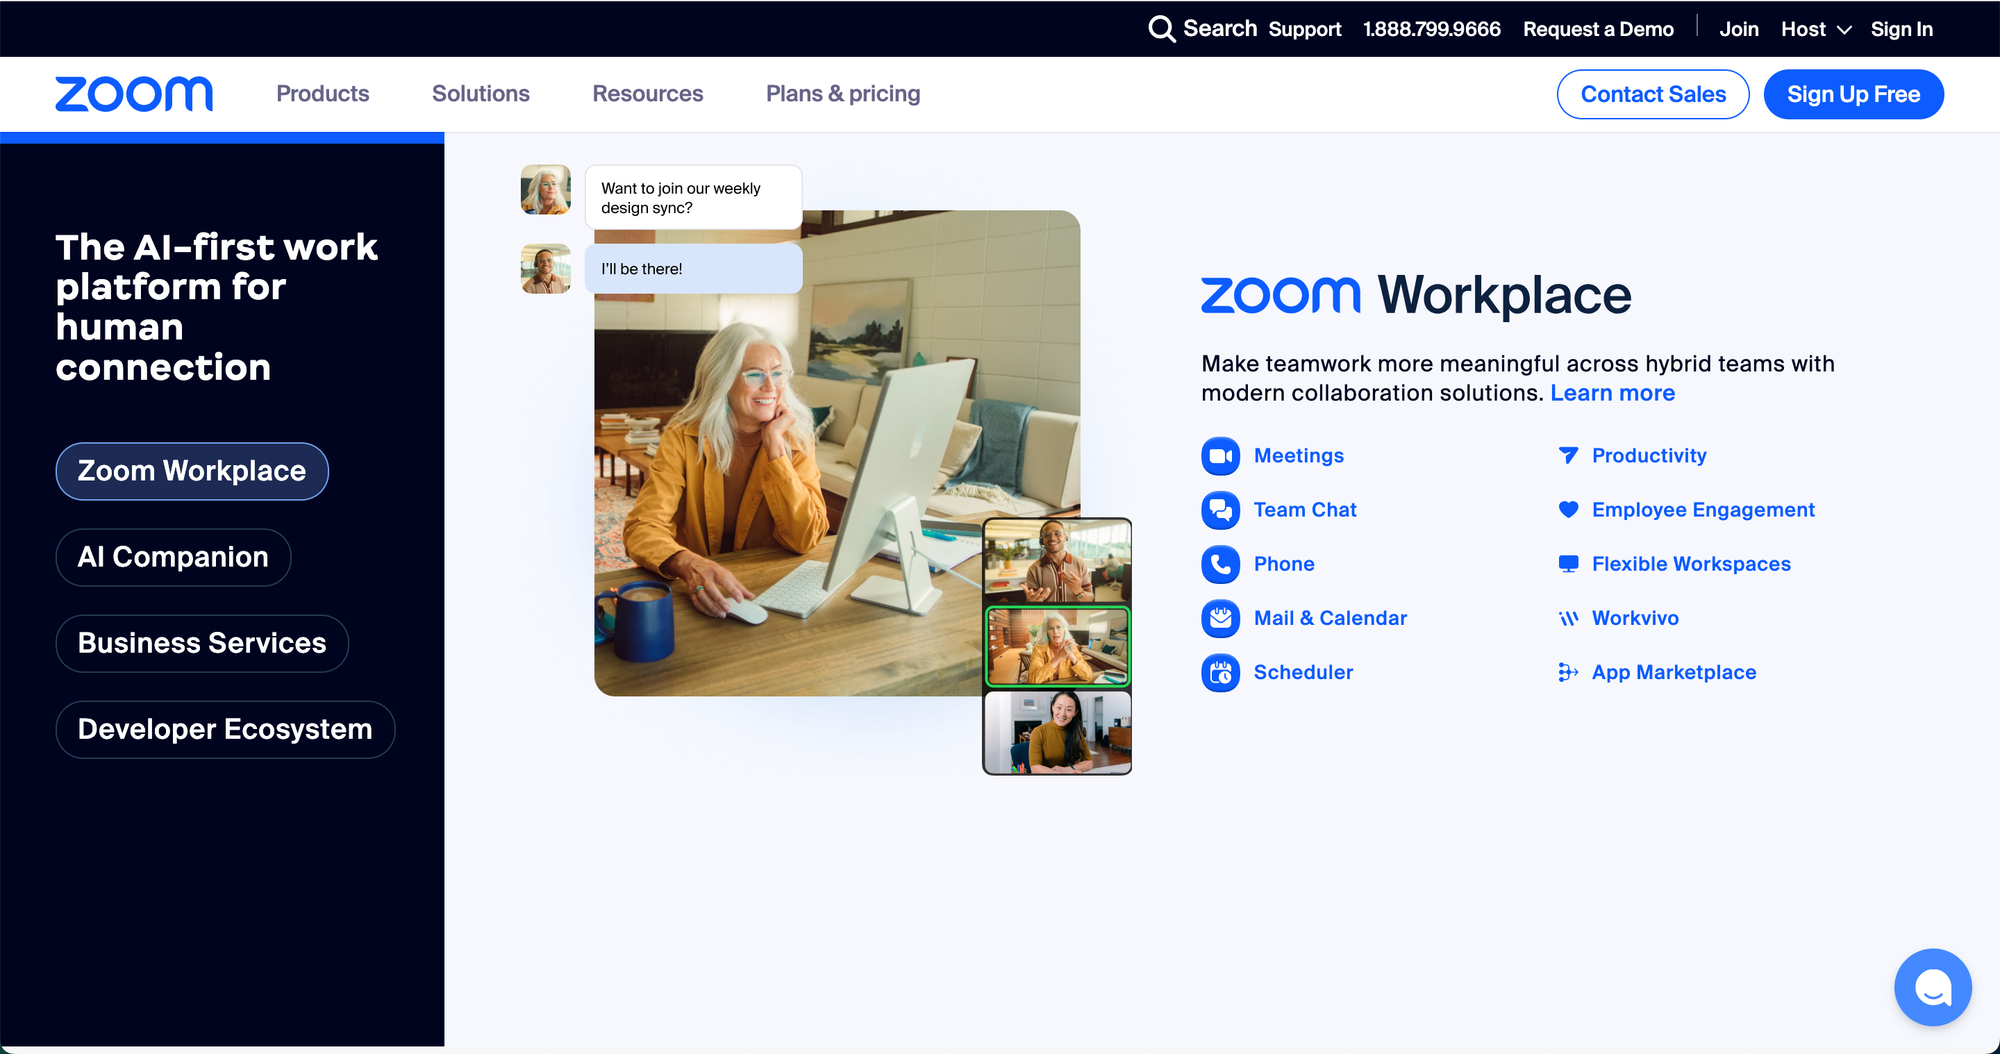The width and height of the screenshot is (2000, 1054).
Task: Click the avatar beside 'I'll be there!' message
Action: pyautogui.click(x=545, y=269)
